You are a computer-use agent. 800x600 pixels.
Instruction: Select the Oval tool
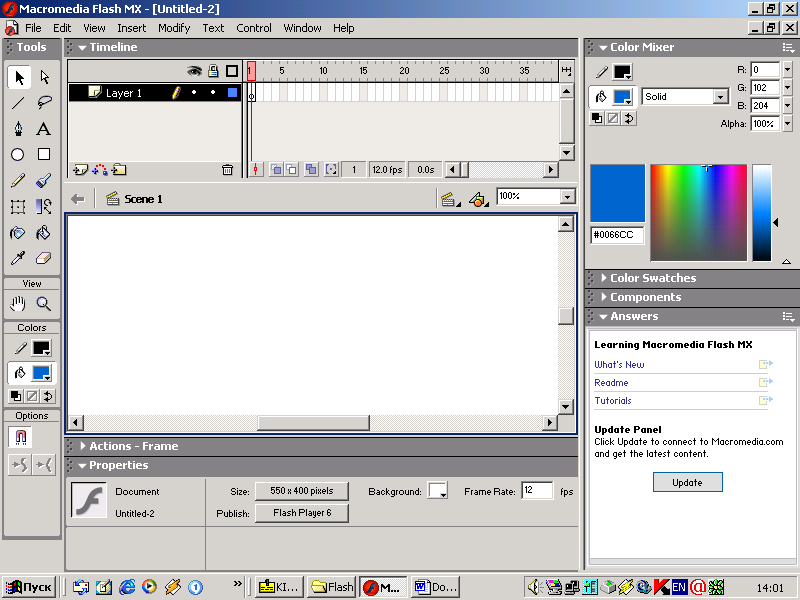pos(18,155)
